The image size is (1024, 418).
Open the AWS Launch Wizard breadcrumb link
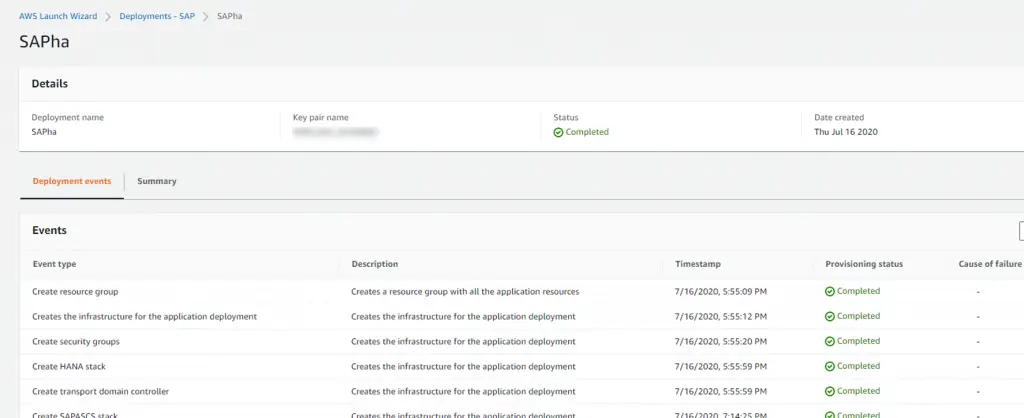58,16
